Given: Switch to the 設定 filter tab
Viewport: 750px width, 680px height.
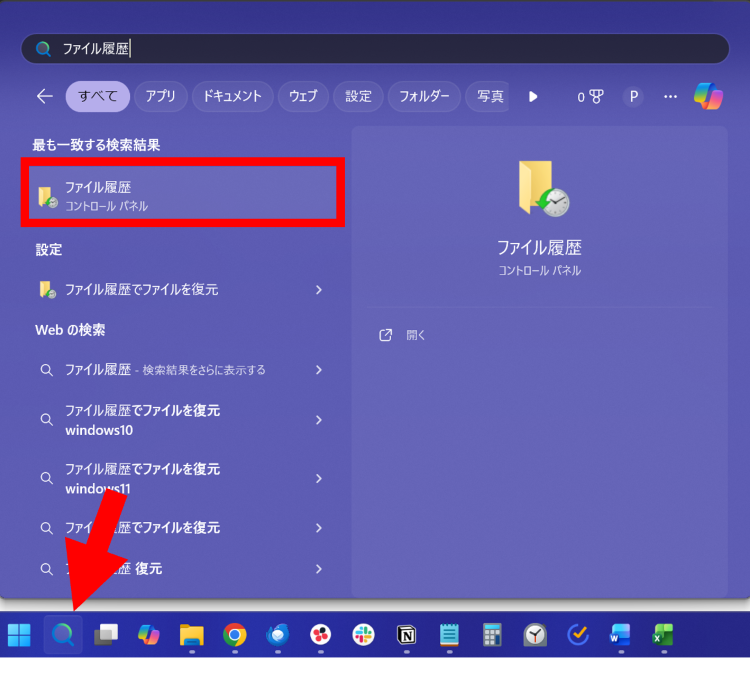Looking at the screenshot, I should click(x=358, y=96).
